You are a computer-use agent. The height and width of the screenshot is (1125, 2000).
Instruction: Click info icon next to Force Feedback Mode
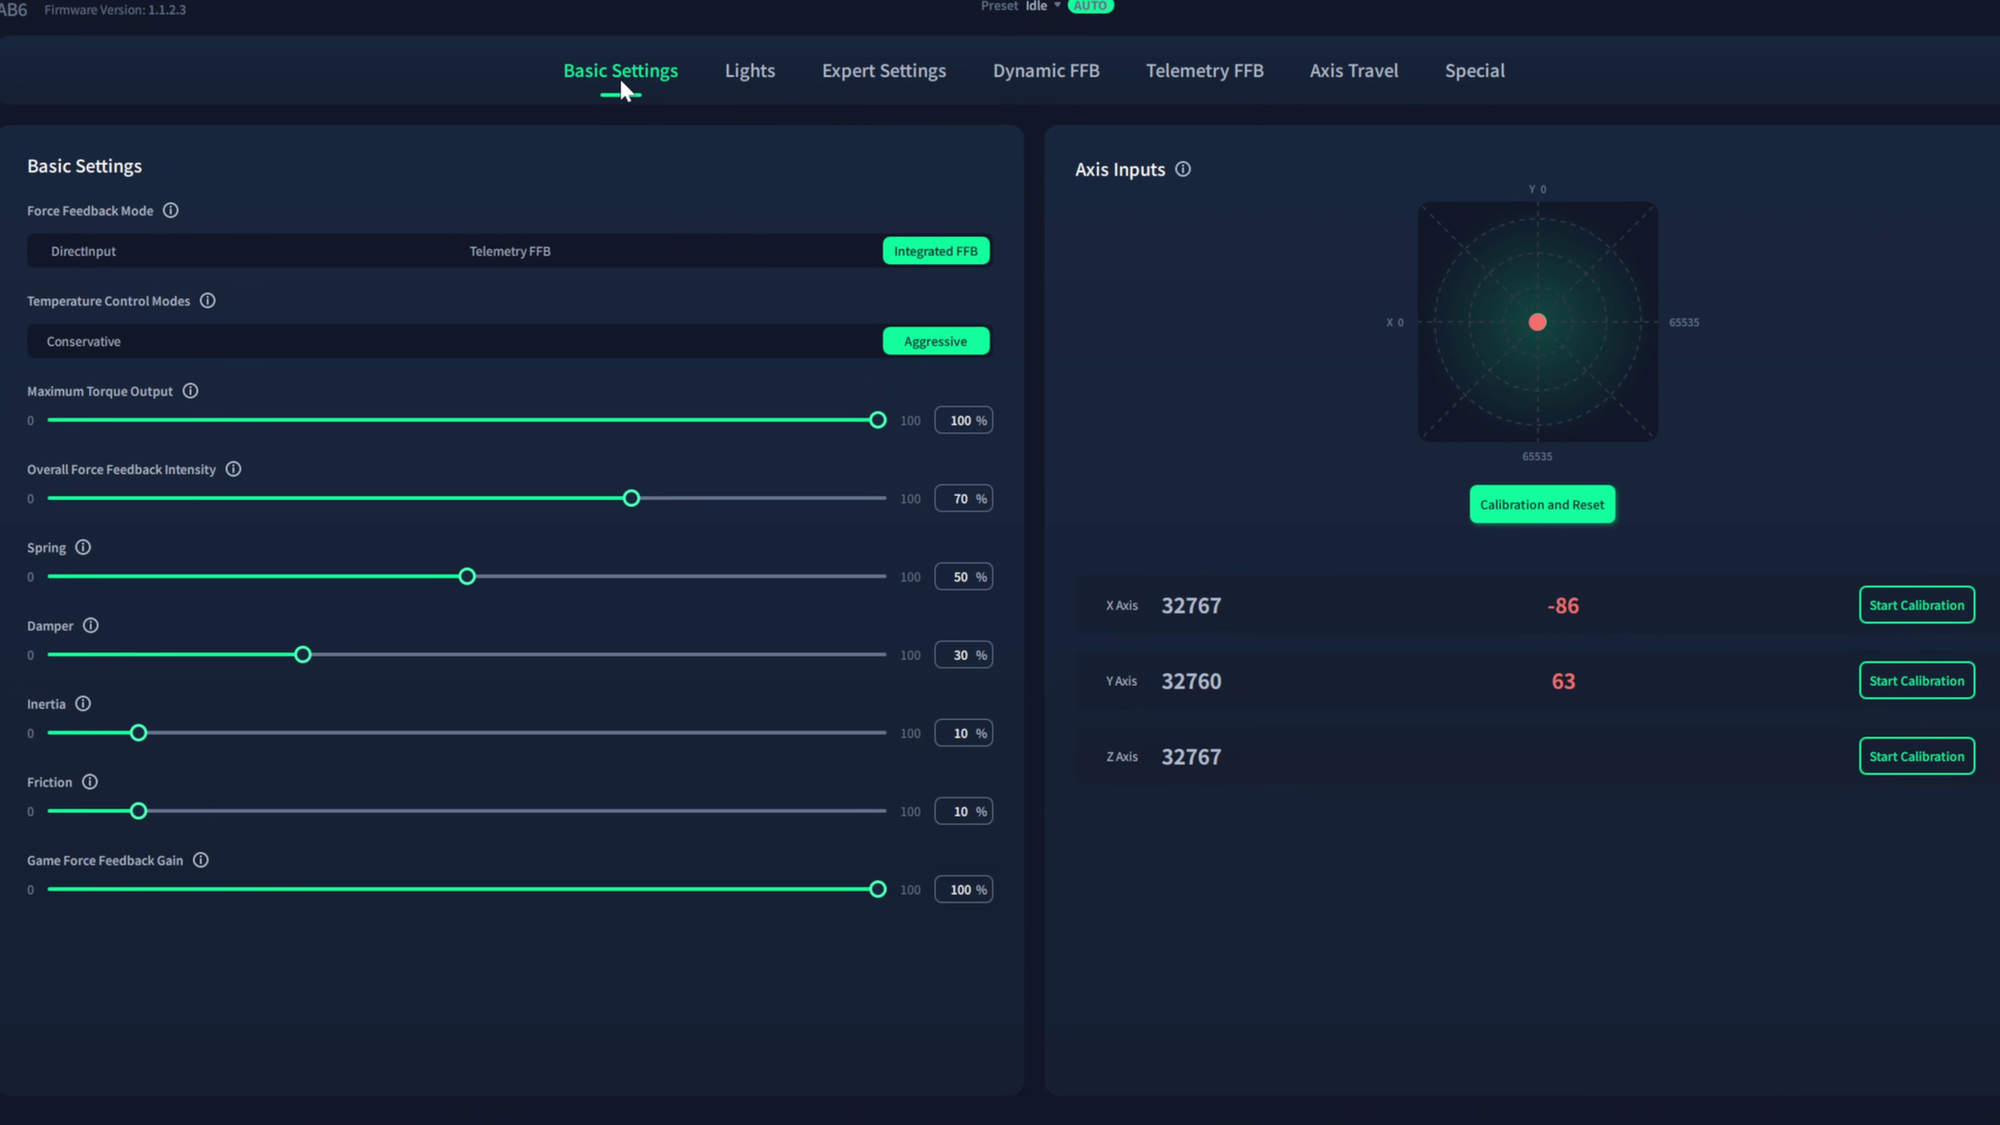[x=171, y=211]
